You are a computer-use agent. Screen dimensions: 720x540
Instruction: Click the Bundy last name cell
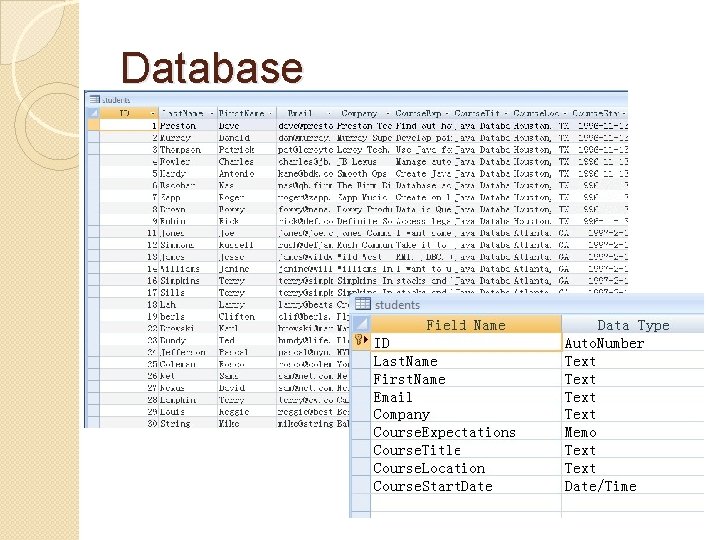[188, 340]
